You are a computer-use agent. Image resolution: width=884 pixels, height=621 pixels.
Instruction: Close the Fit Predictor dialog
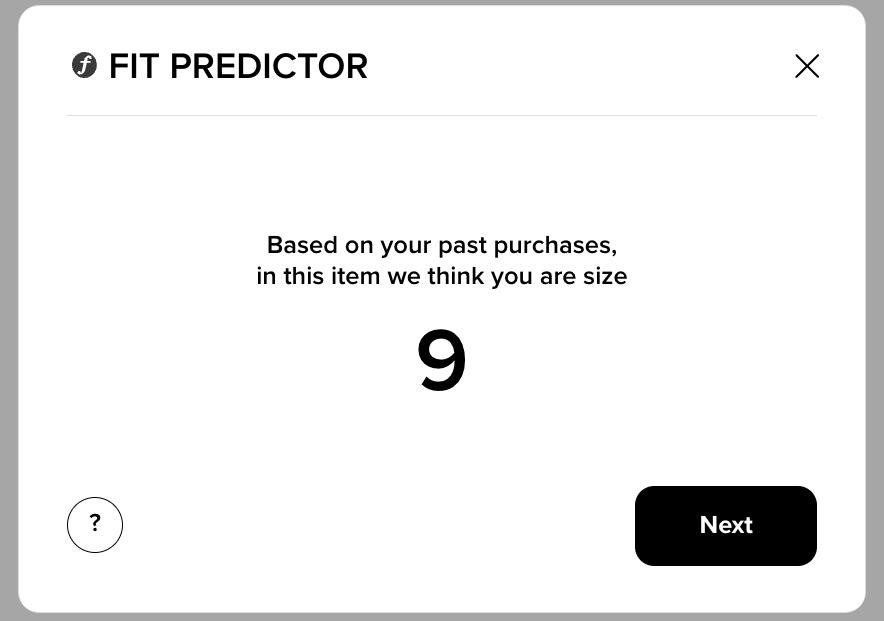pyautogui.click(x=807, y=66)
